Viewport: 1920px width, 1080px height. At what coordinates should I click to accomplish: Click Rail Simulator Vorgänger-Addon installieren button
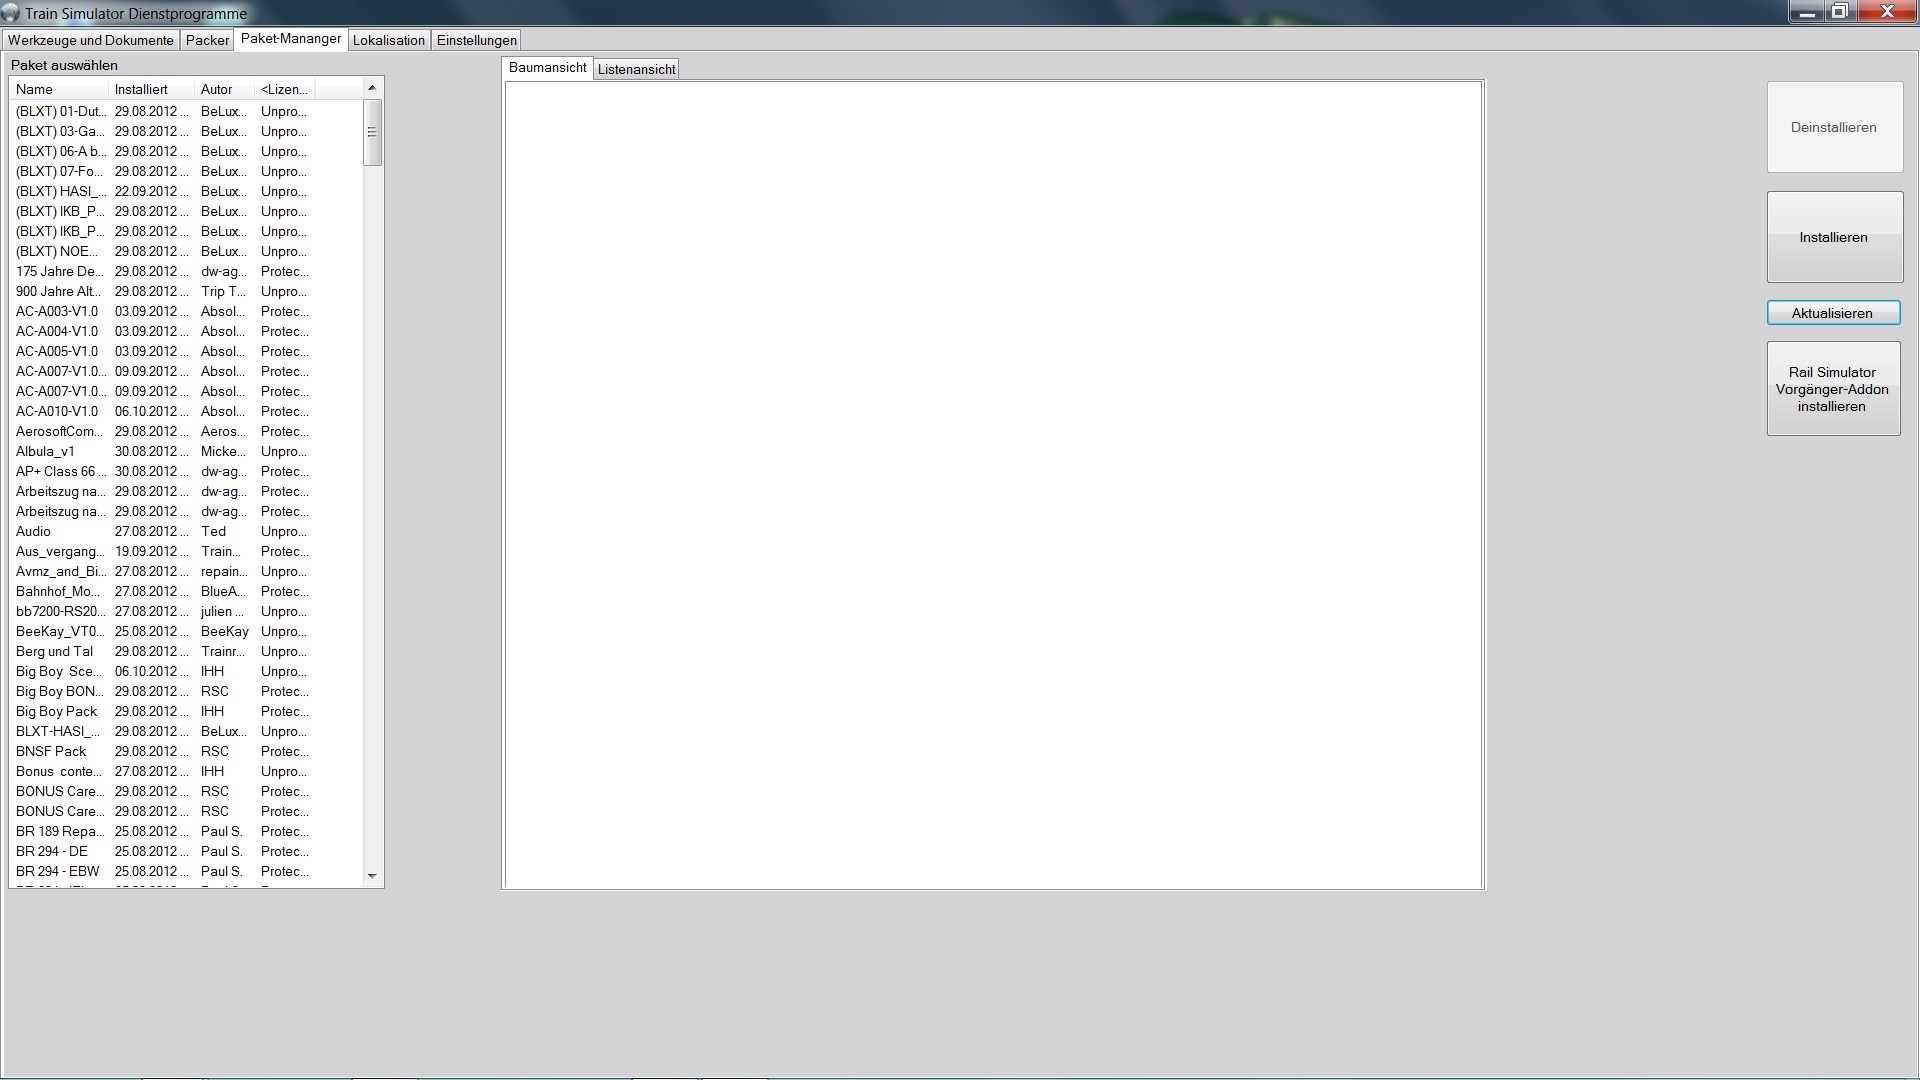(1832, 389)
